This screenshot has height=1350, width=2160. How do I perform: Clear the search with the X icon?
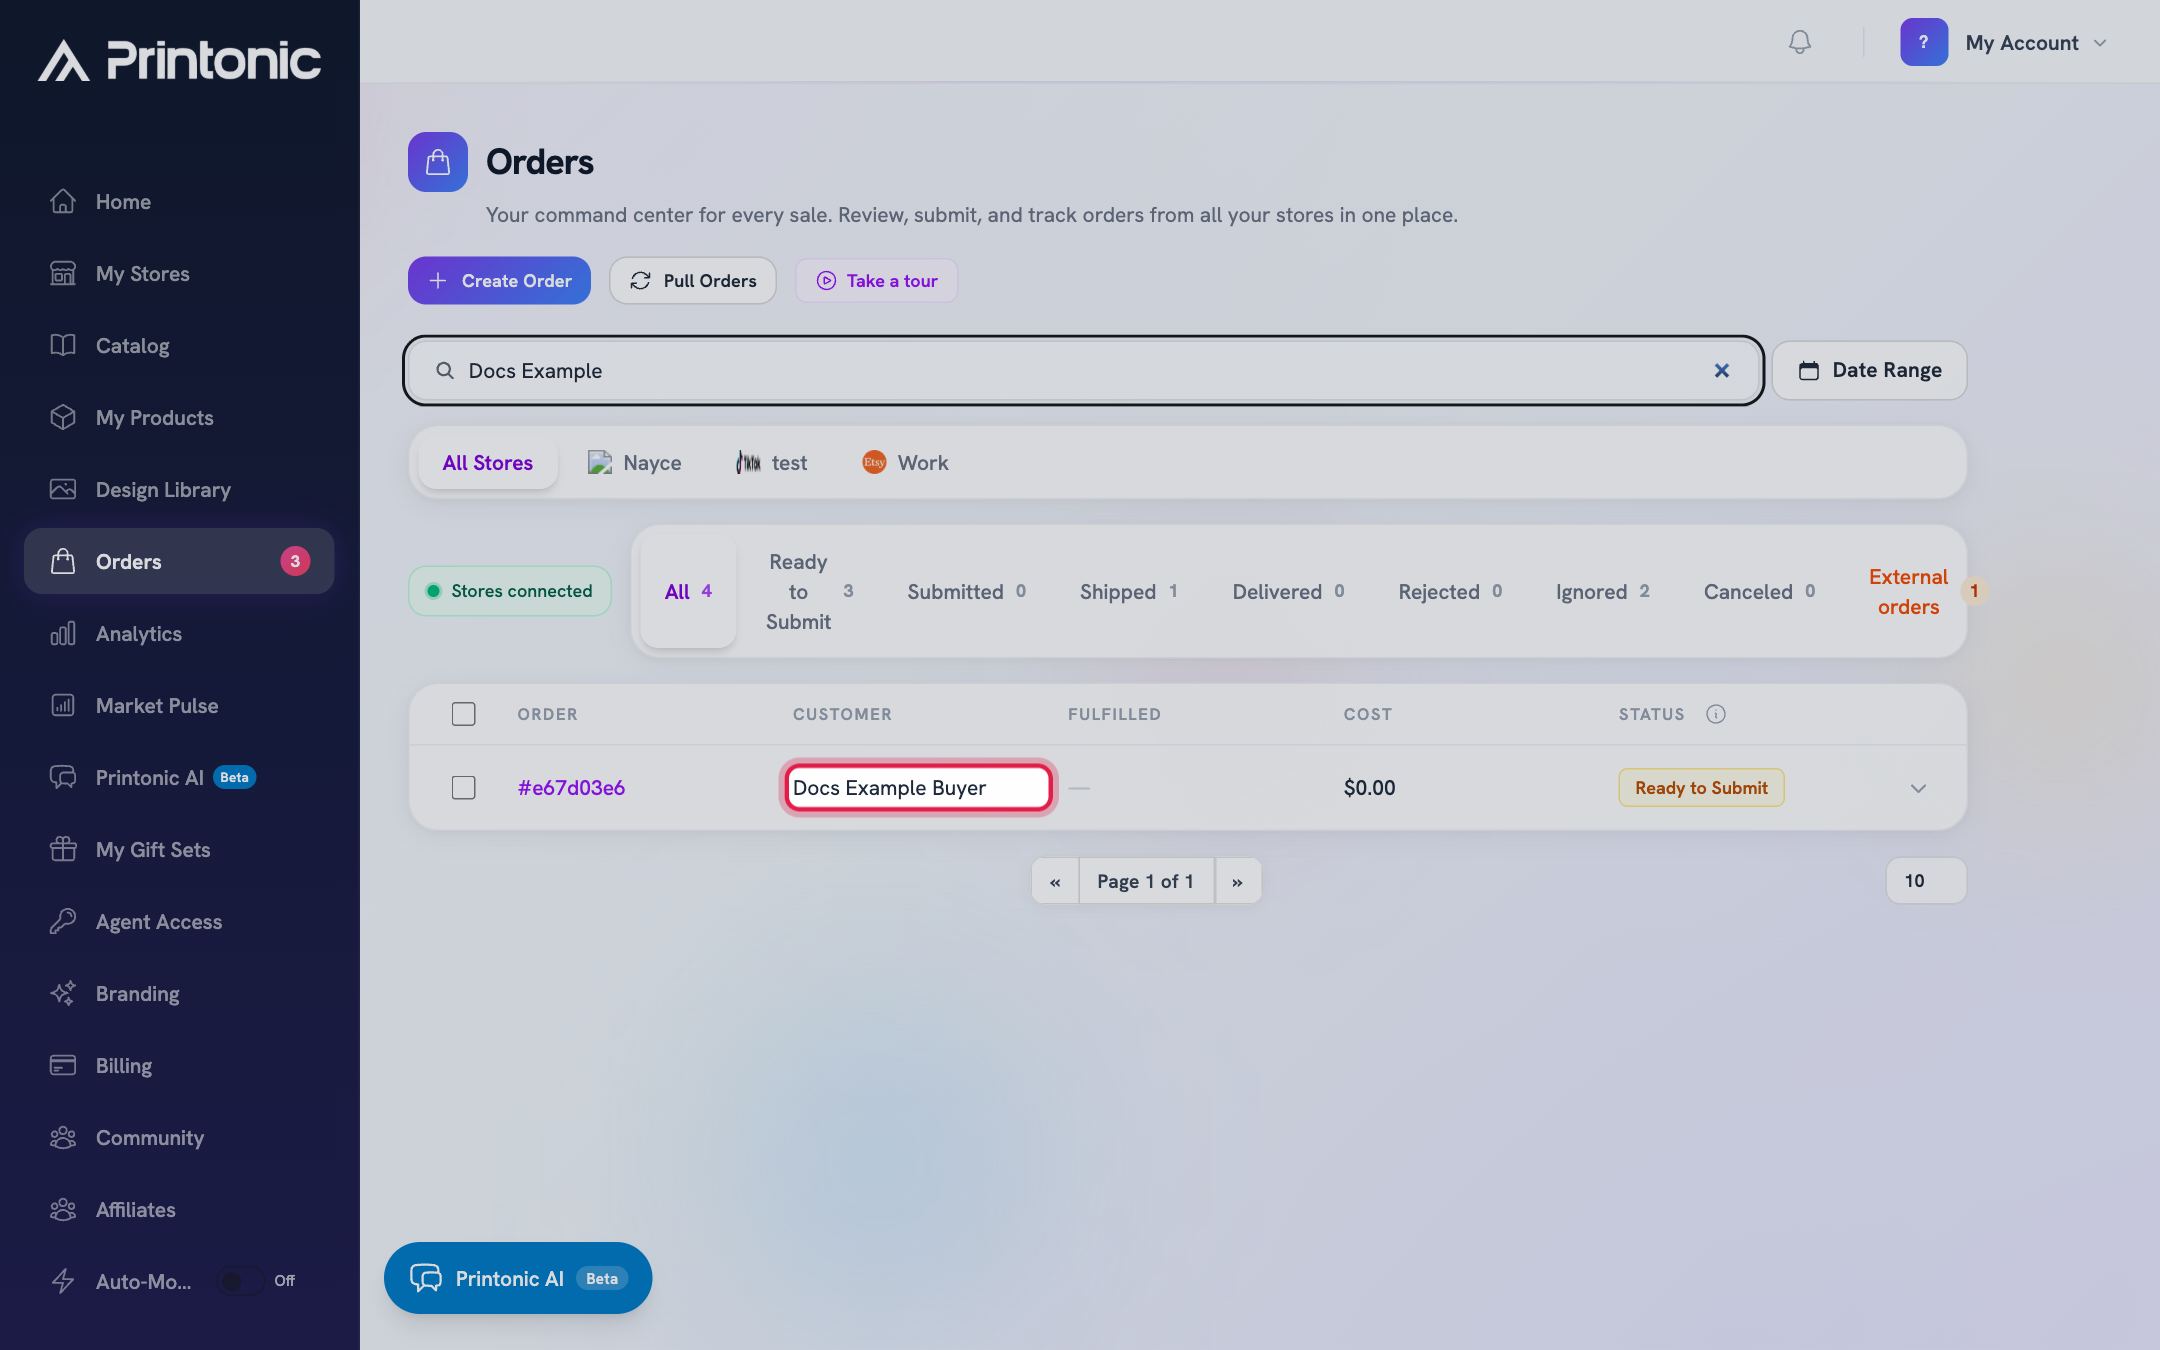(x=1721, y=371)
